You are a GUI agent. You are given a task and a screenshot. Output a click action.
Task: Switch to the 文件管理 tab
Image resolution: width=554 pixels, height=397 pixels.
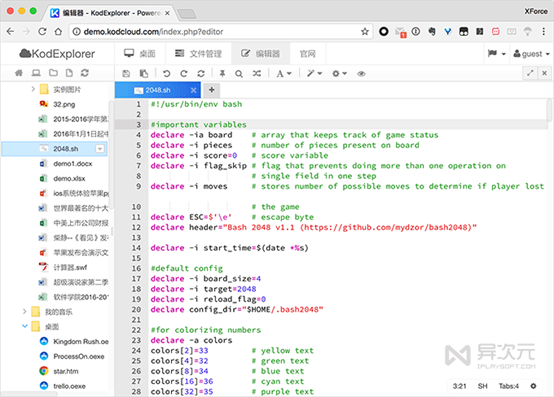coord(198,54)
